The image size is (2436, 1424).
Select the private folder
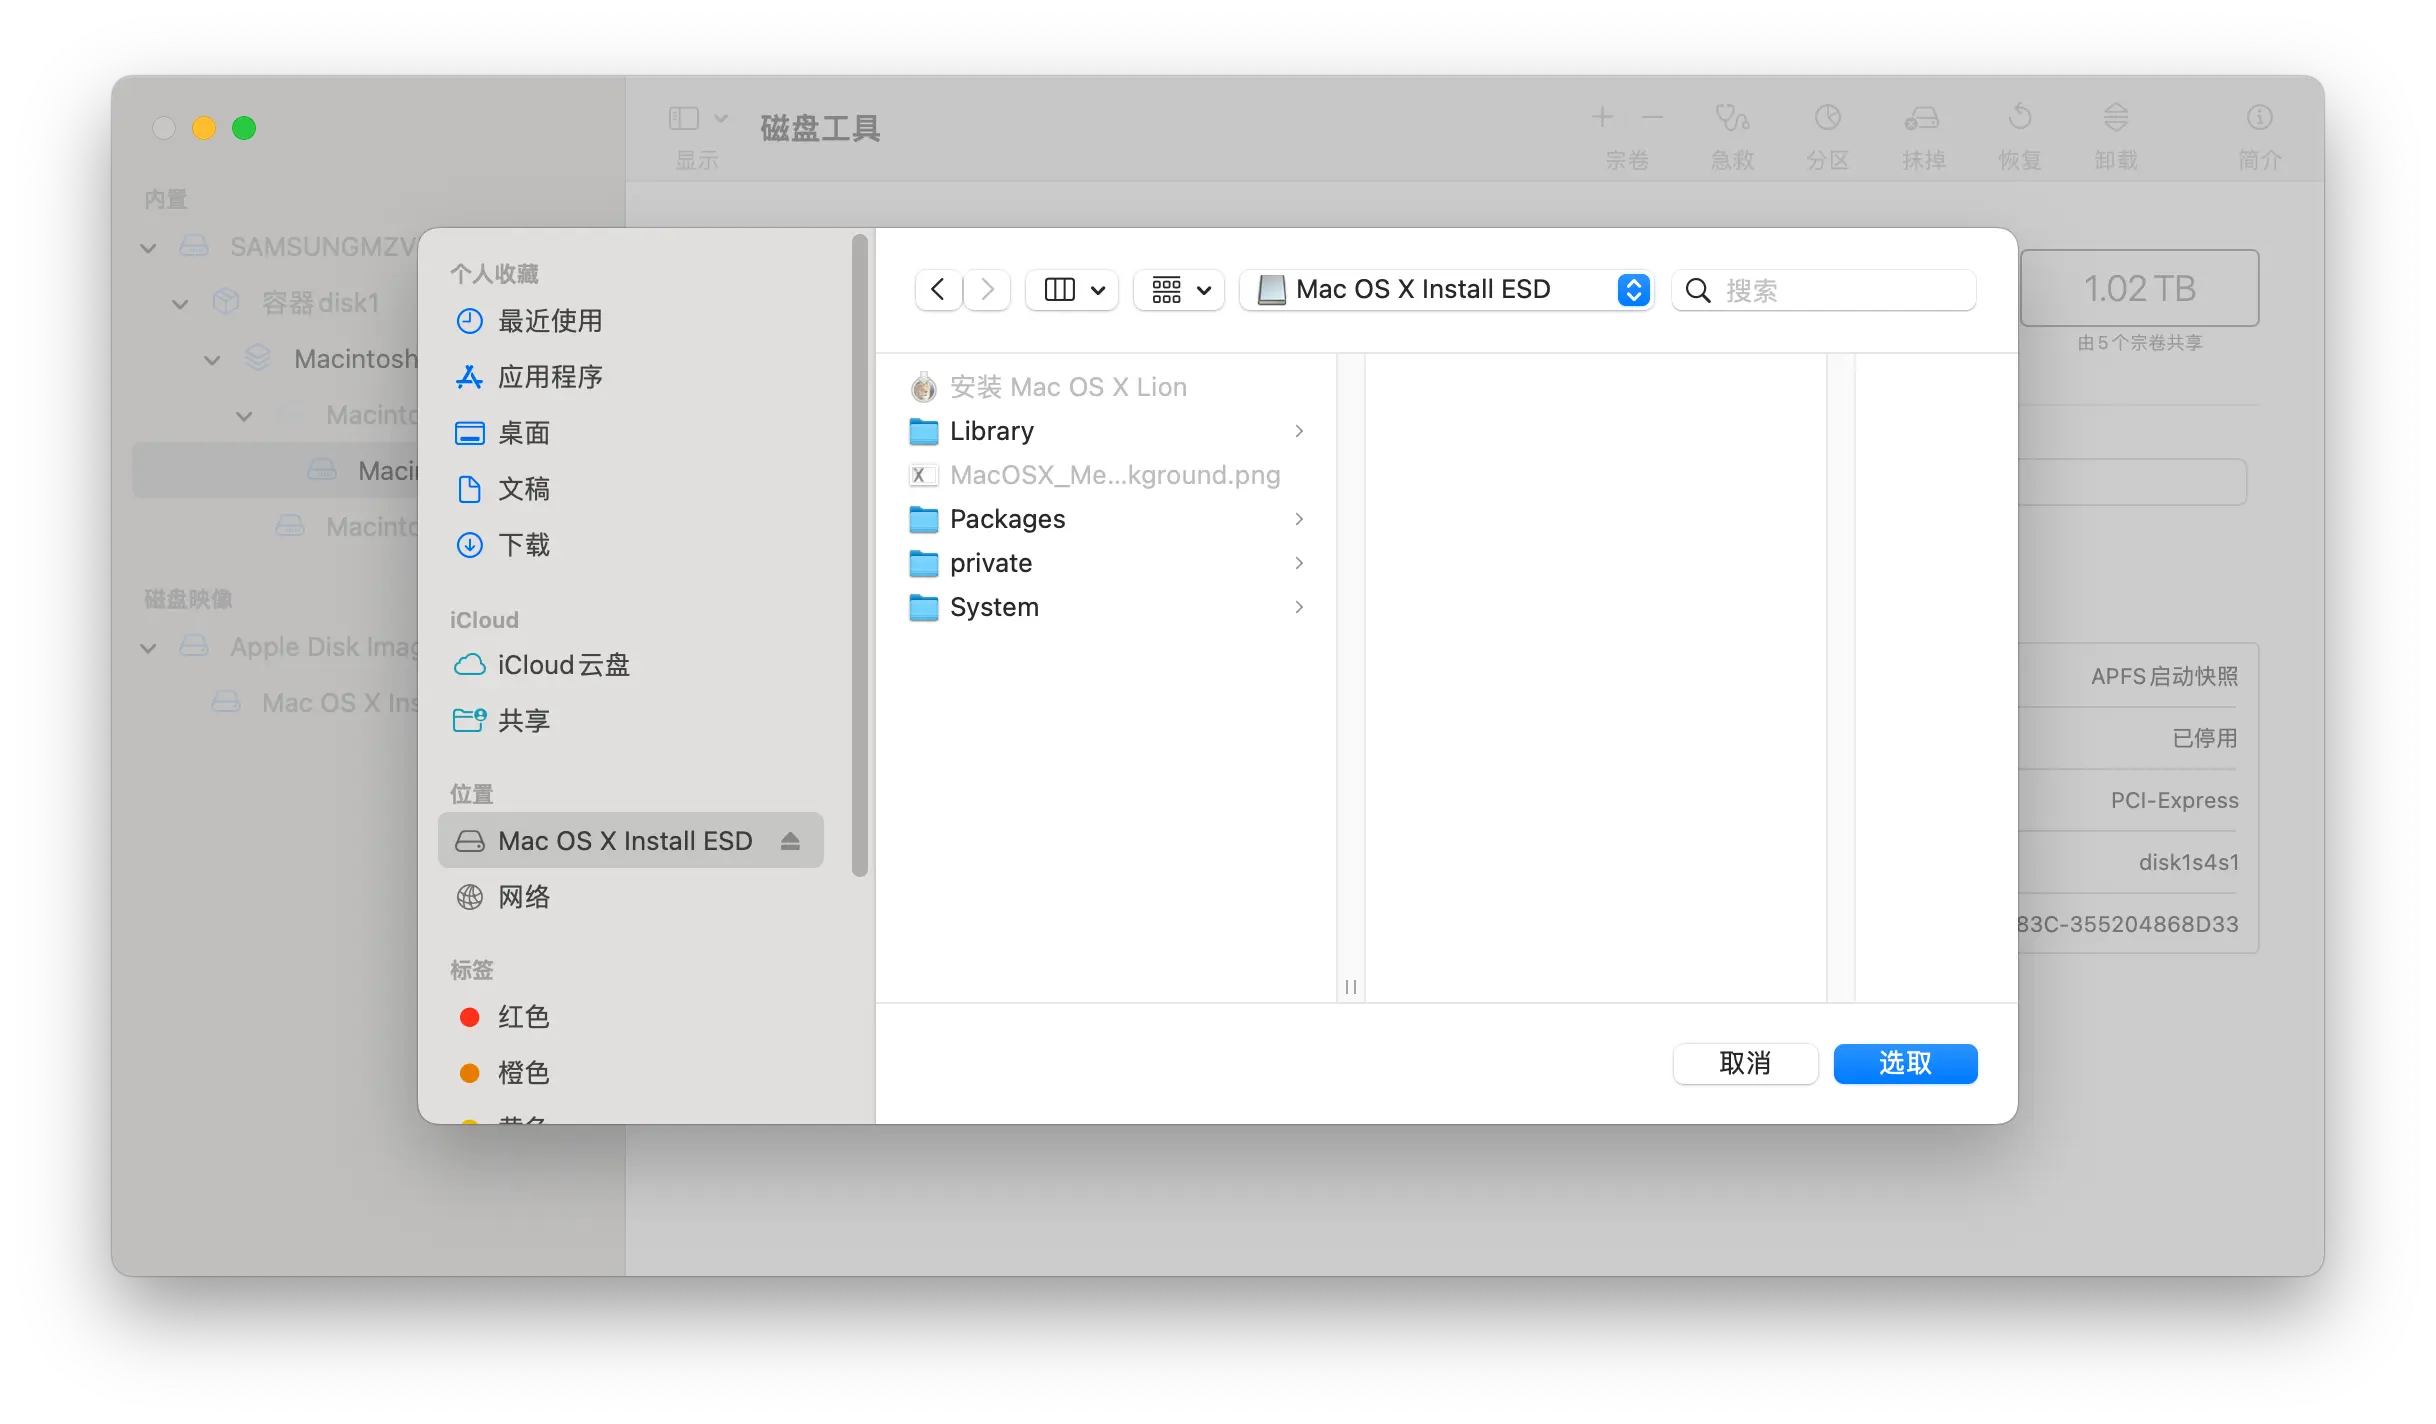1107,563
